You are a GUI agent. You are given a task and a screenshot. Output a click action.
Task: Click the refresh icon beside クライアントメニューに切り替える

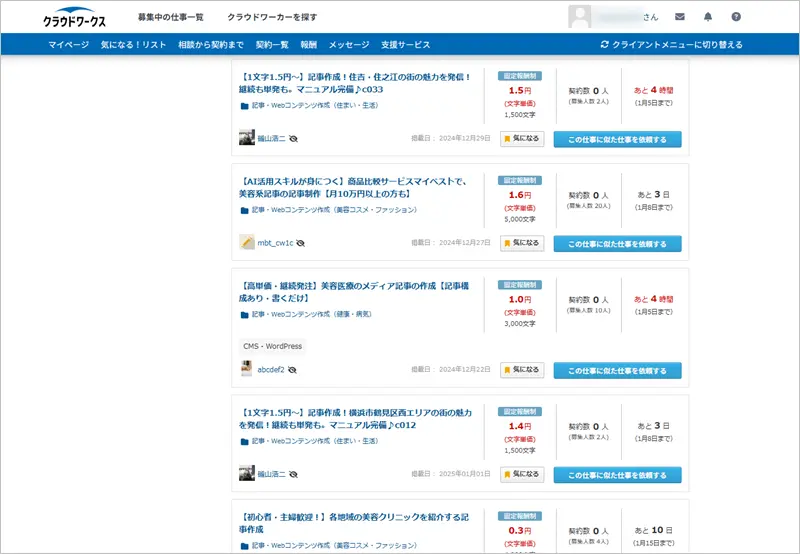click(604, 44)
